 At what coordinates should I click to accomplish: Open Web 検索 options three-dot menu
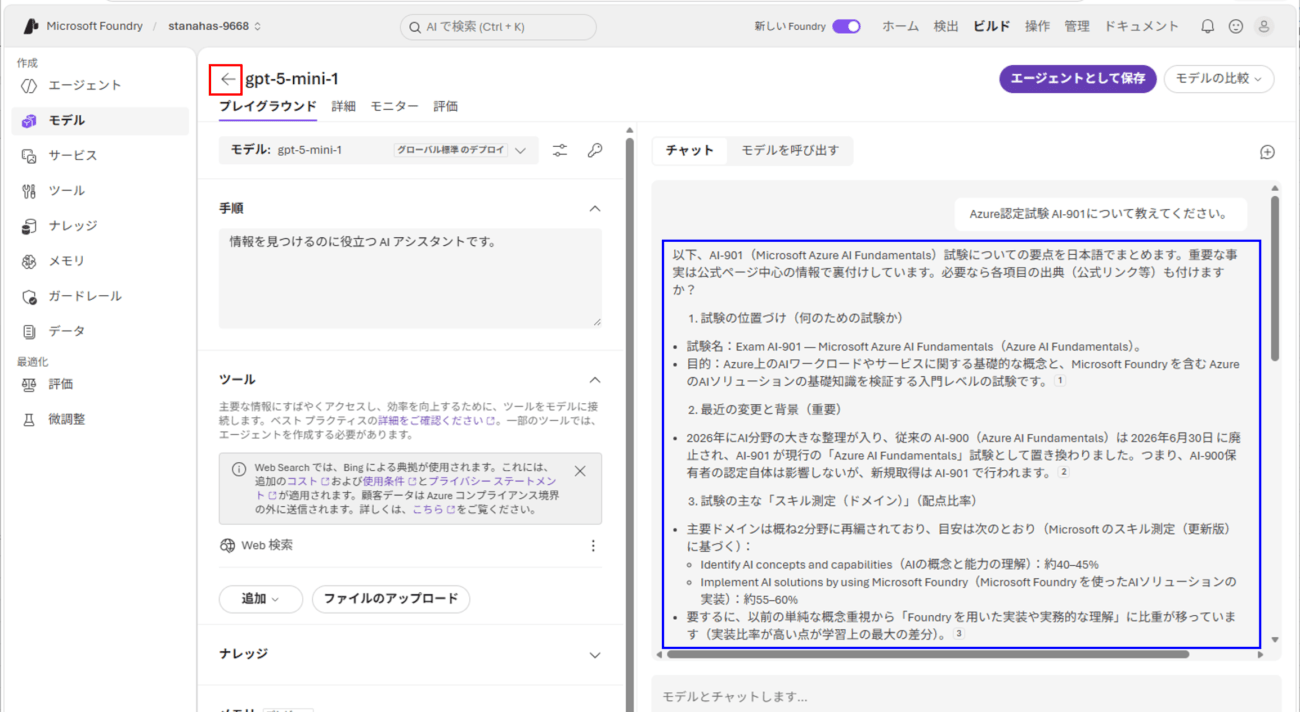(593, 546)
